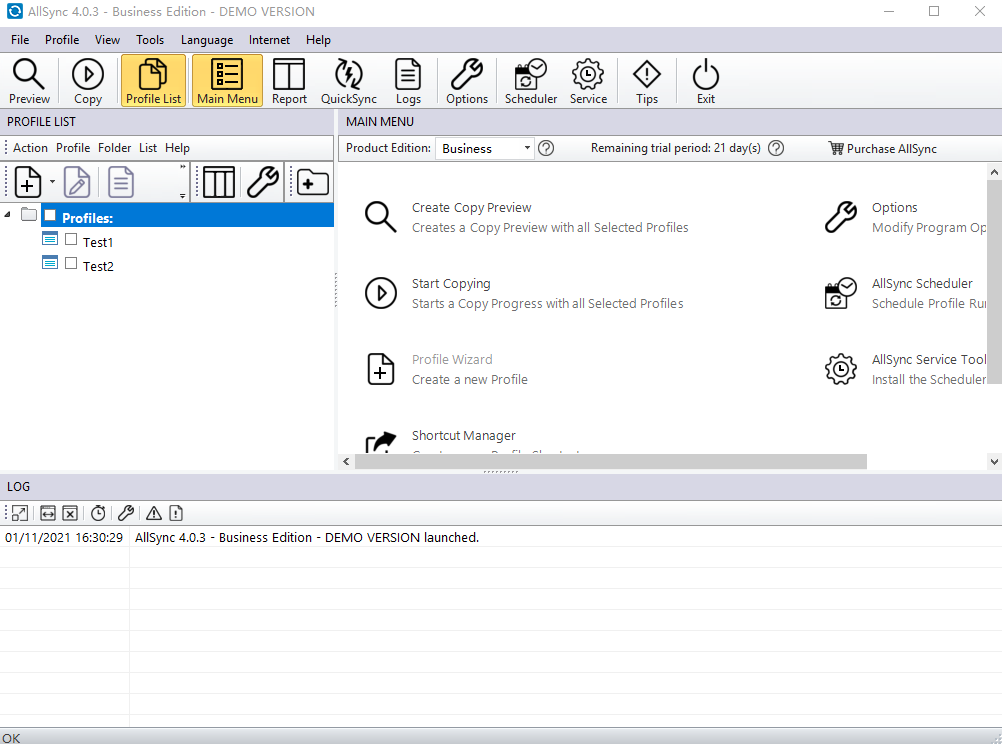Click the profile document icon in Profile List toolbar
This screenshot has height=744, width=1002.
point(121,182)
